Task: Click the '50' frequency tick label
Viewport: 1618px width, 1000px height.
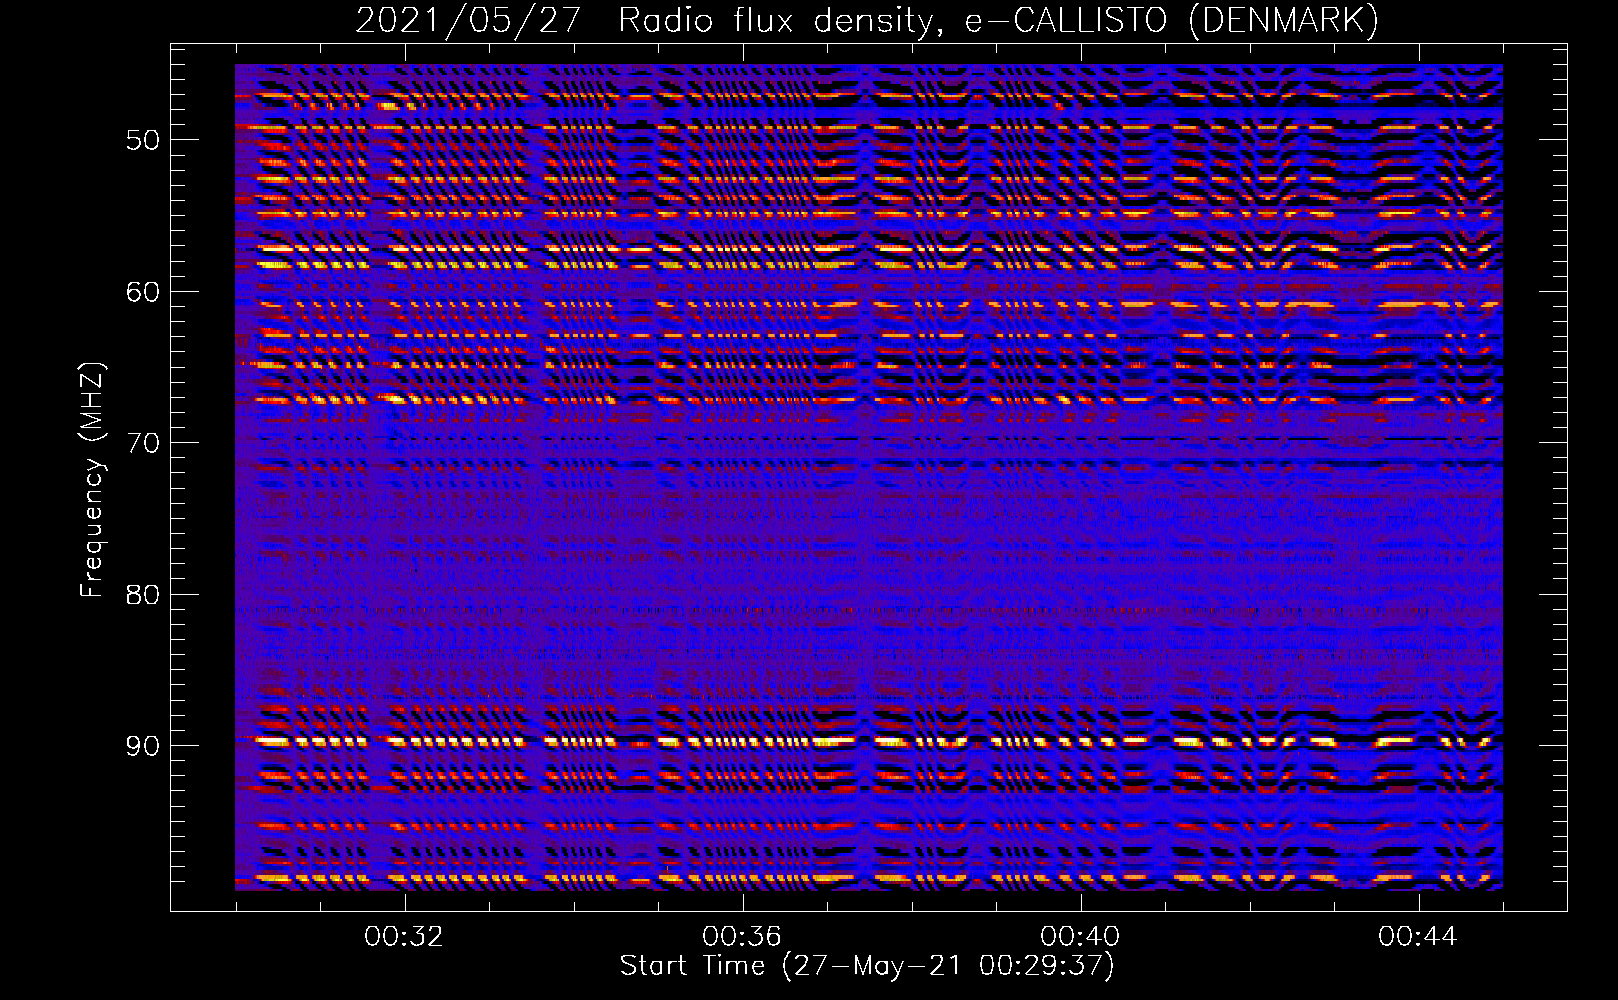Action: [142, 140]
